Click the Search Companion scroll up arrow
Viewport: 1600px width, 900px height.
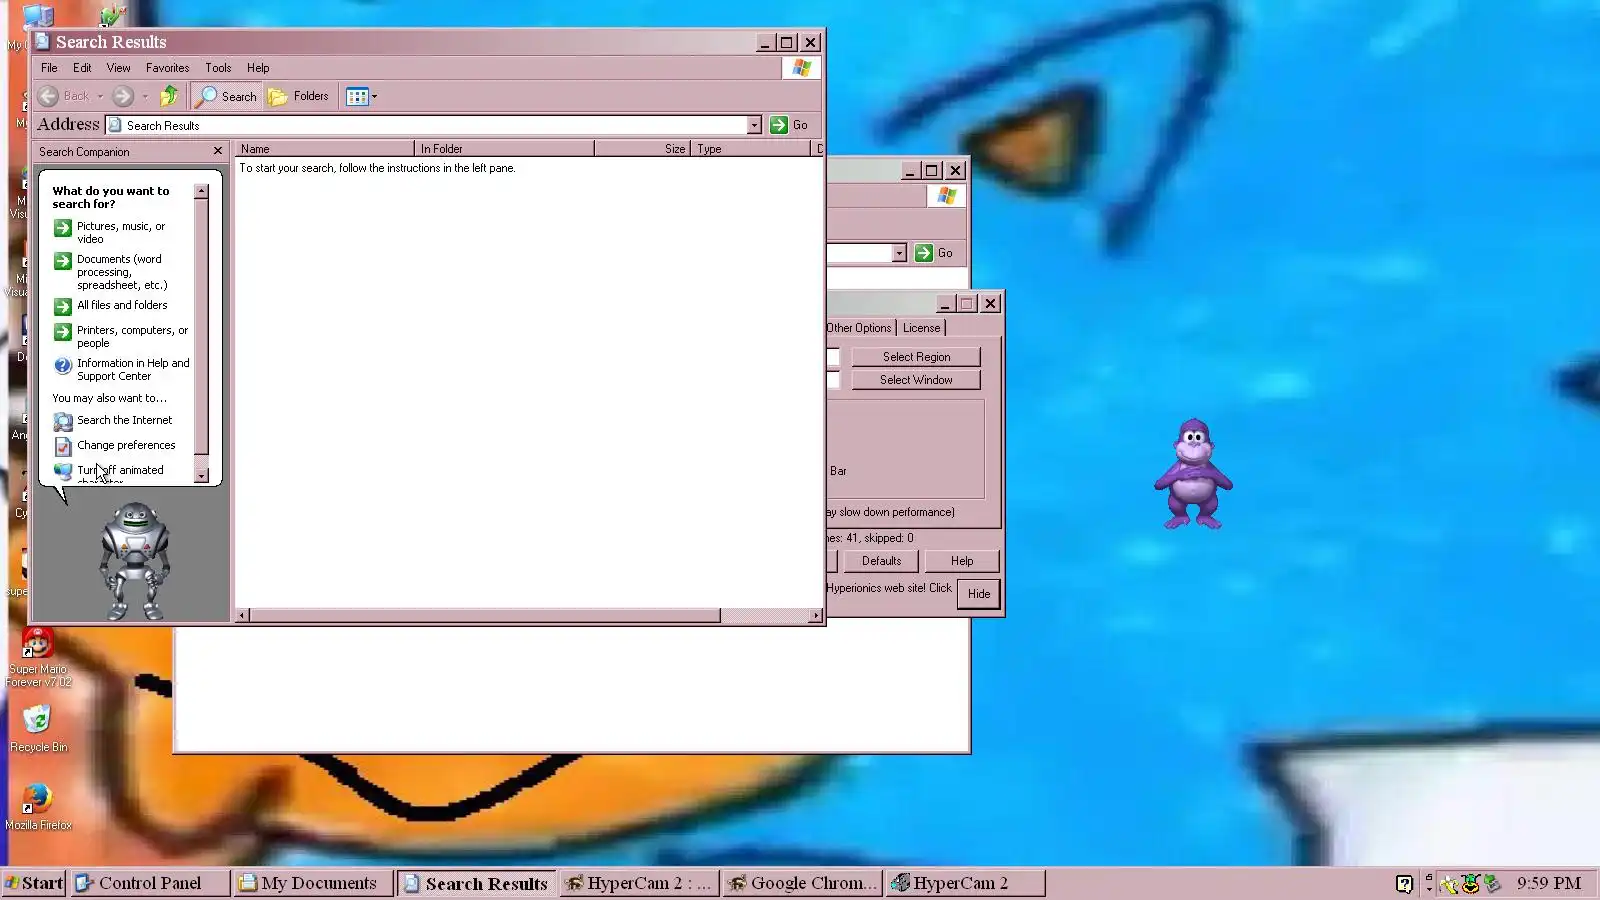pyautogui.click(x=201, y=191)
